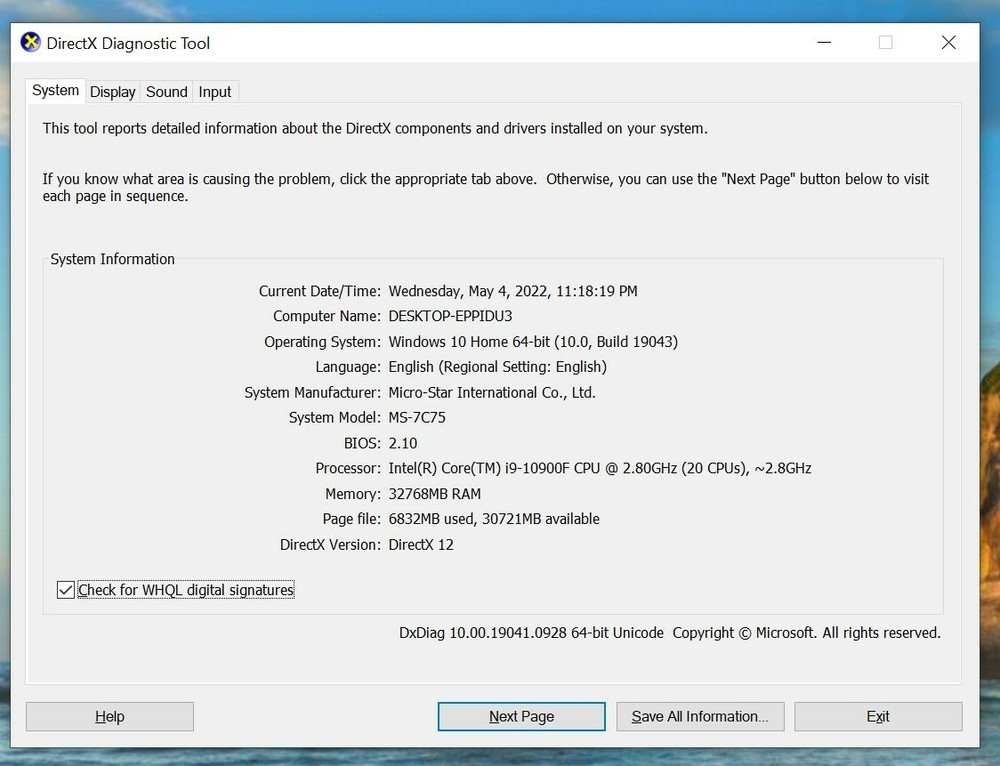Click Save All Information button
This screenshot has height=766, width=1000.
coord(699,716)
